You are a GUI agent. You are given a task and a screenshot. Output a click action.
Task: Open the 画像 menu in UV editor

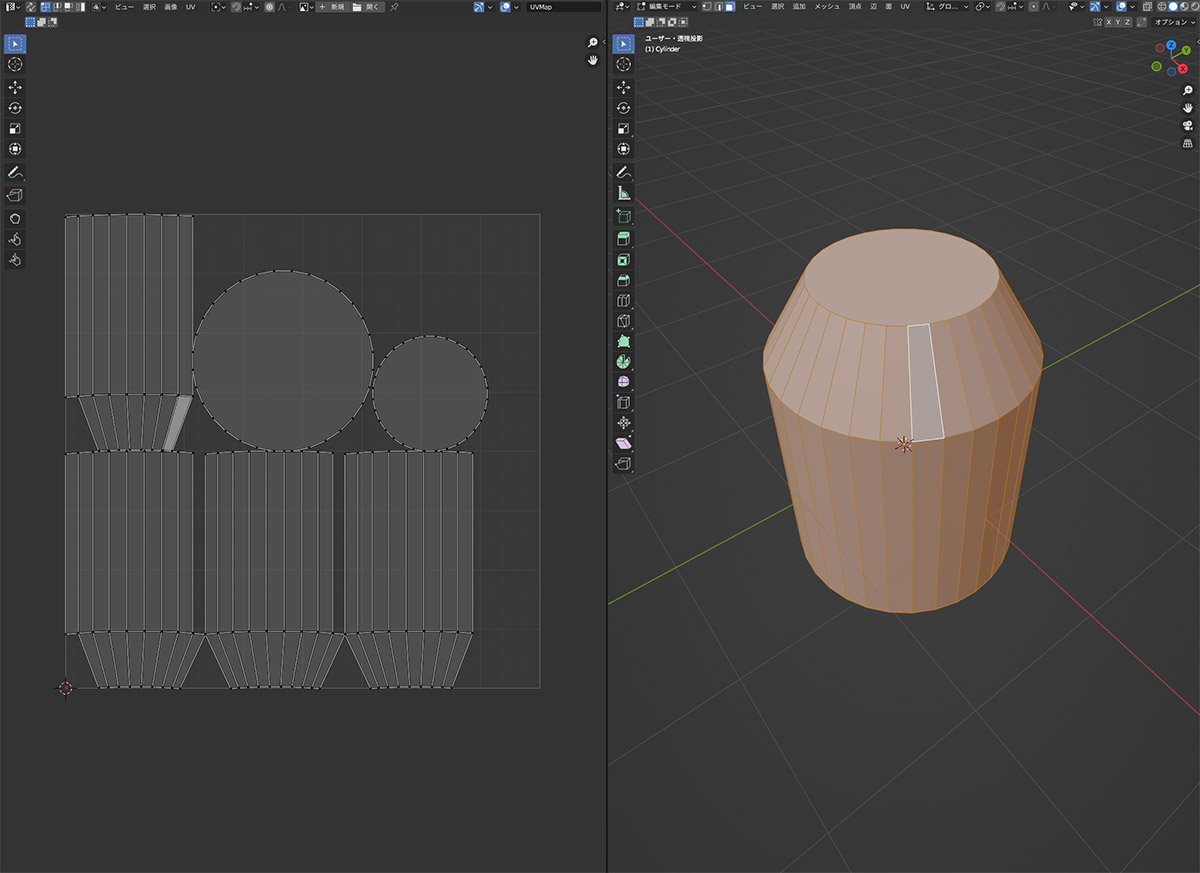pyautogui.click(x=171, y=6)
